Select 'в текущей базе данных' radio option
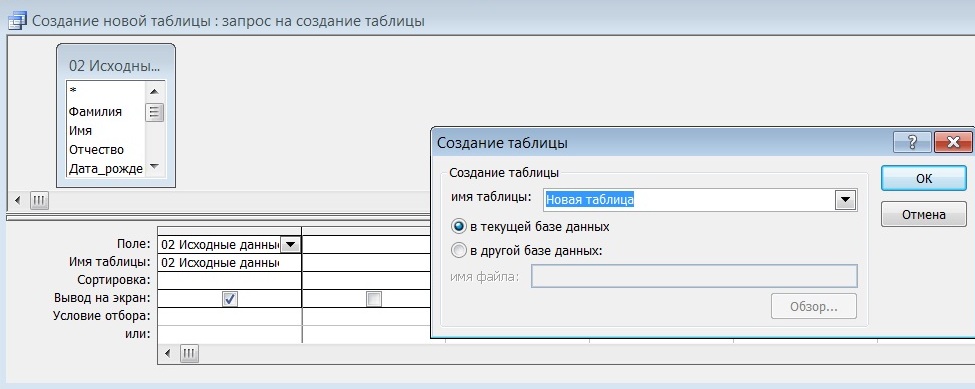Image resolution: width=975 pixels, height=389 pixels. tap(459, 227)
